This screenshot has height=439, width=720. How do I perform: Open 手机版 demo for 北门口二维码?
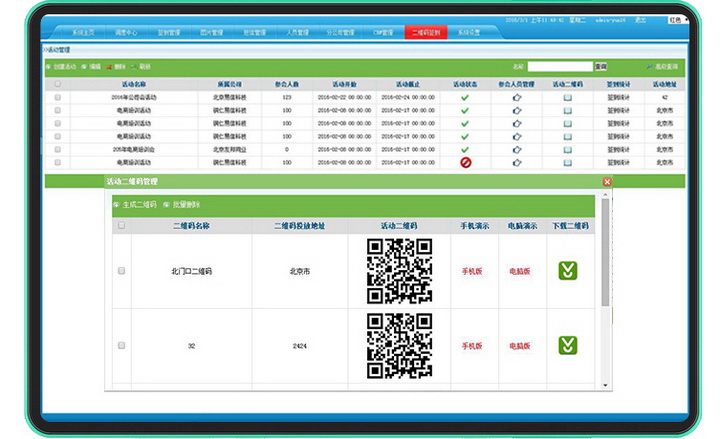tap(472, 271)
